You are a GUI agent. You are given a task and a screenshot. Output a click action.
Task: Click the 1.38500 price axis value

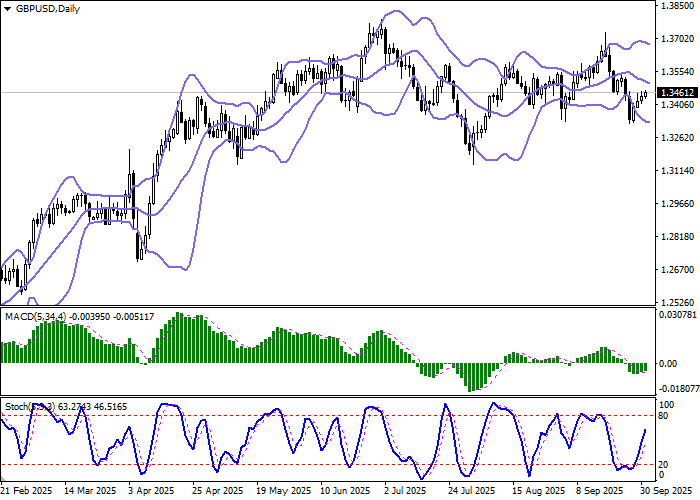click(678, 6)
